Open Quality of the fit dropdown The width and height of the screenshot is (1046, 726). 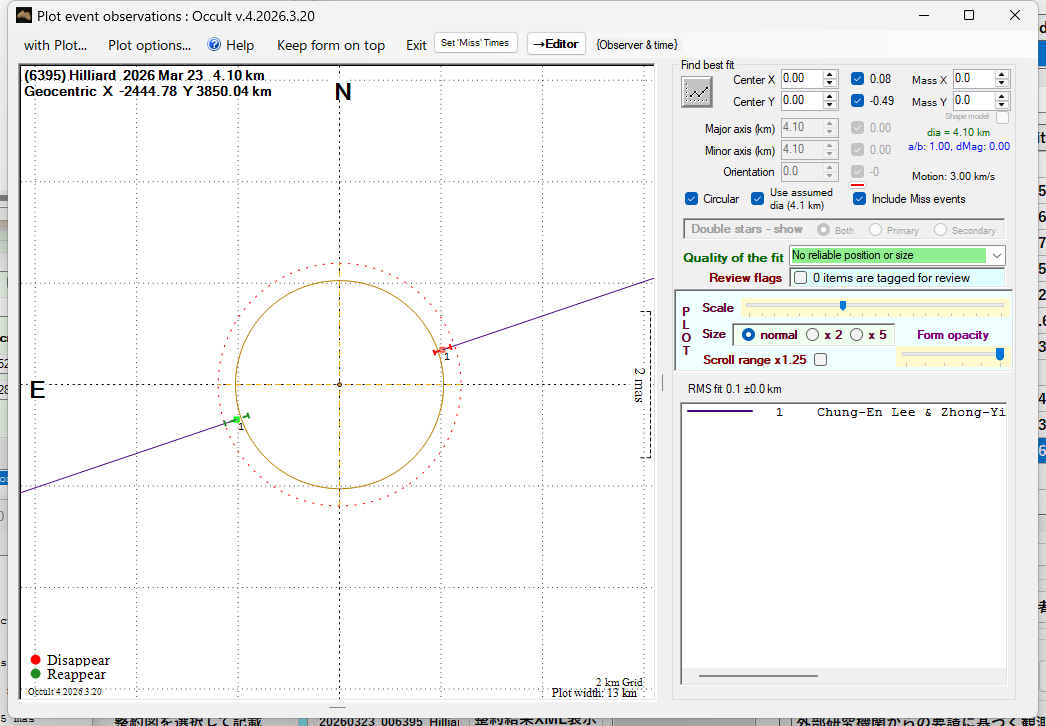point(996,256)
